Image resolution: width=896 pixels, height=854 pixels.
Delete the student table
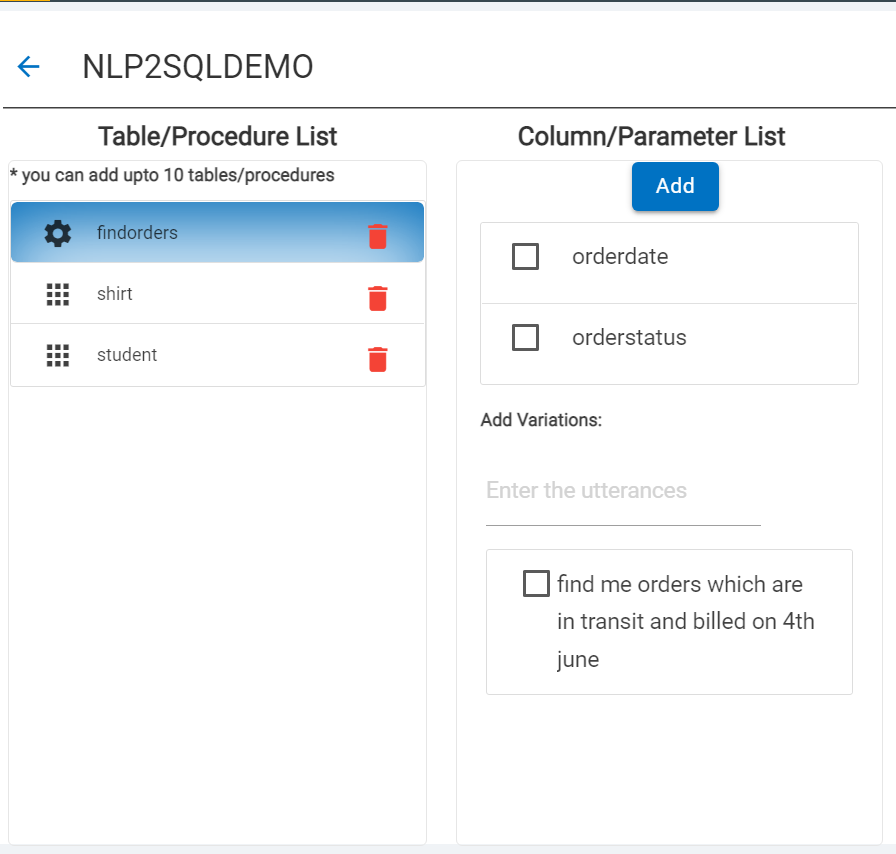(377, 359)
